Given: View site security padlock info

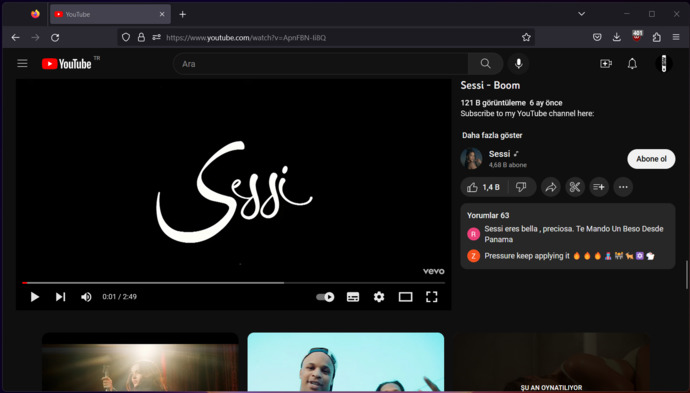Looking at the screenshot, I should point(141,38).
